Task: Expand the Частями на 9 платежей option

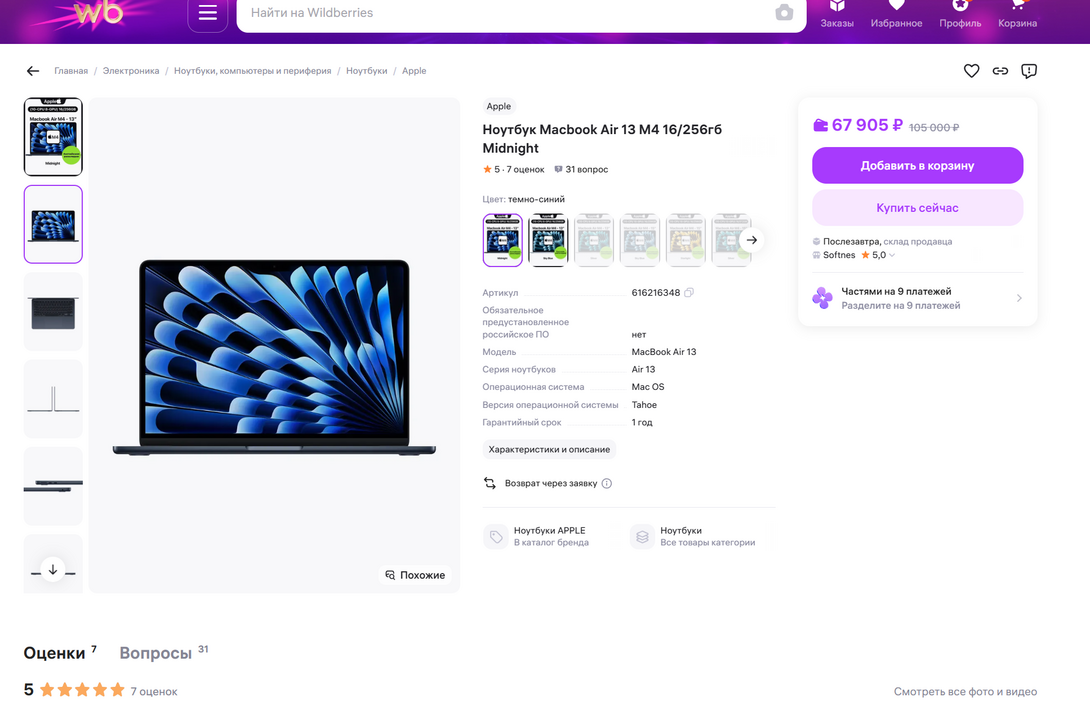Action: coord(1019,298)
